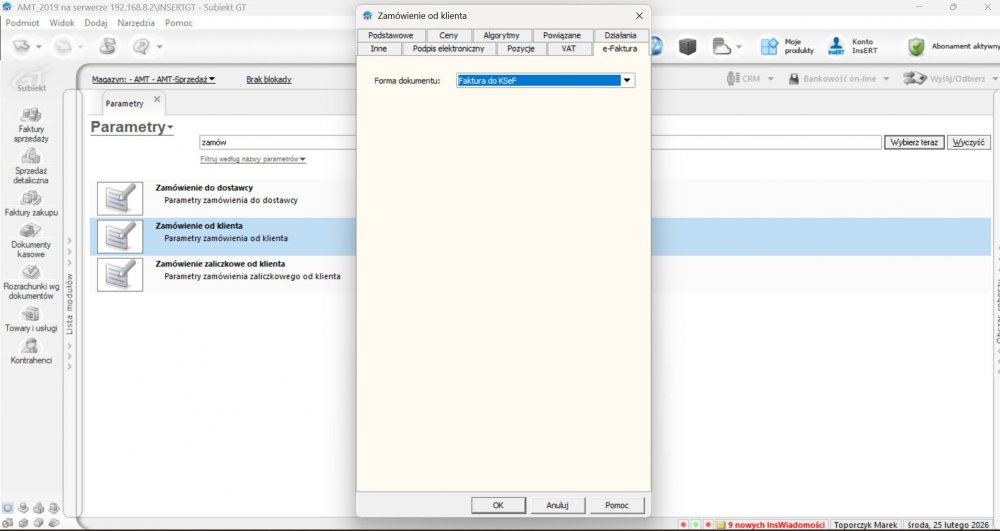Click the help question-mark toolbar icon
The height and width of the screenshot is (531, 1000).
[x=141, y=46]
